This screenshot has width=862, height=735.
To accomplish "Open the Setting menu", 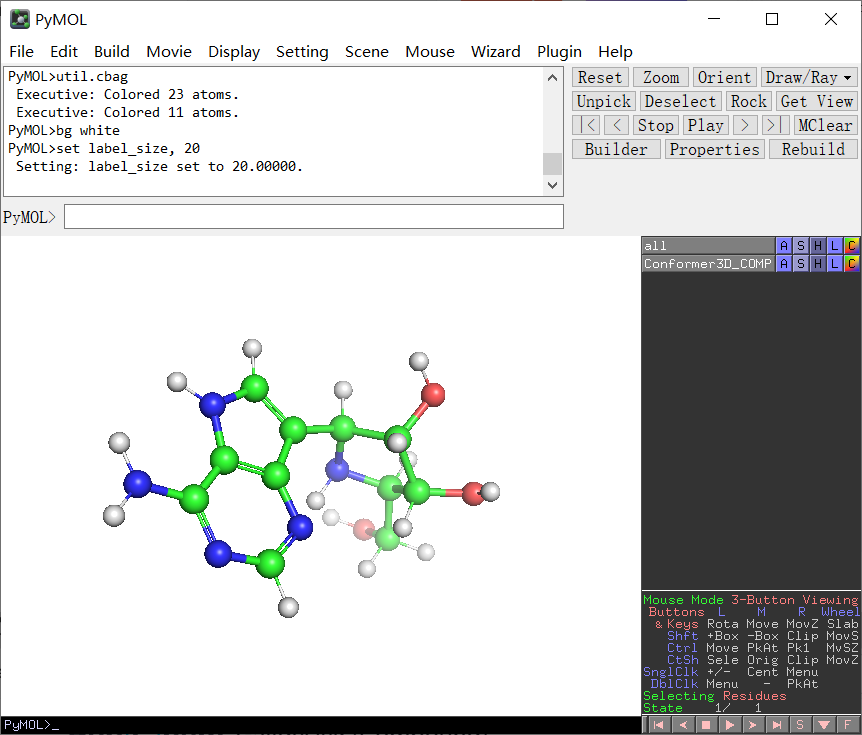I will (302, 52).
